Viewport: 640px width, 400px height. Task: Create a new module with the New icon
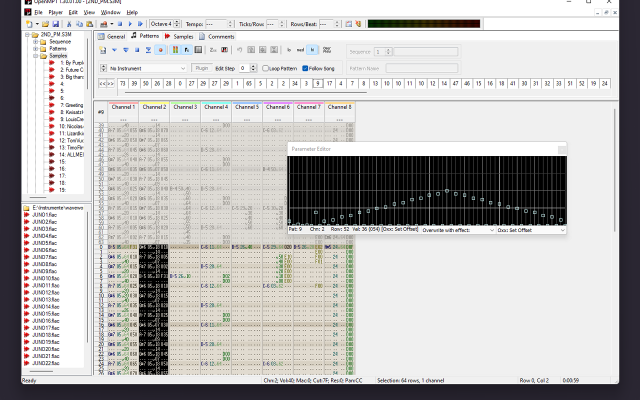[29, 24]
